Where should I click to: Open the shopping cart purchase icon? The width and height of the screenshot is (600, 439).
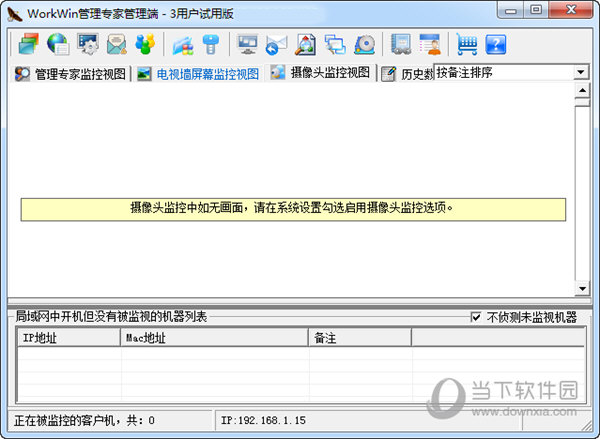[467, 44]
